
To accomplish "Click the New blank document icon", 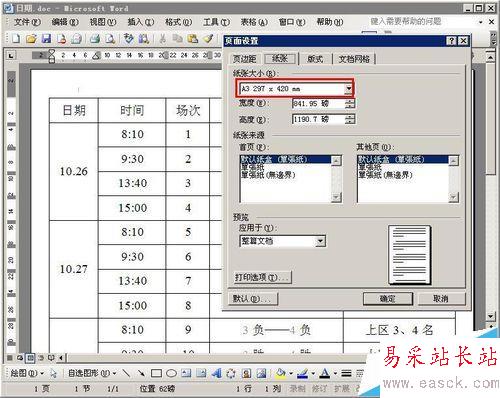I will click(x=15, y=39).
